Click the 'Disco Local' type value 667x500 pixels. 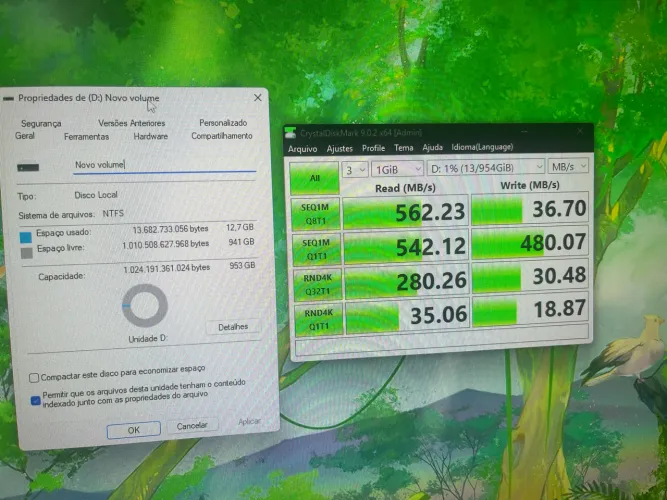[x=96, y=195]
